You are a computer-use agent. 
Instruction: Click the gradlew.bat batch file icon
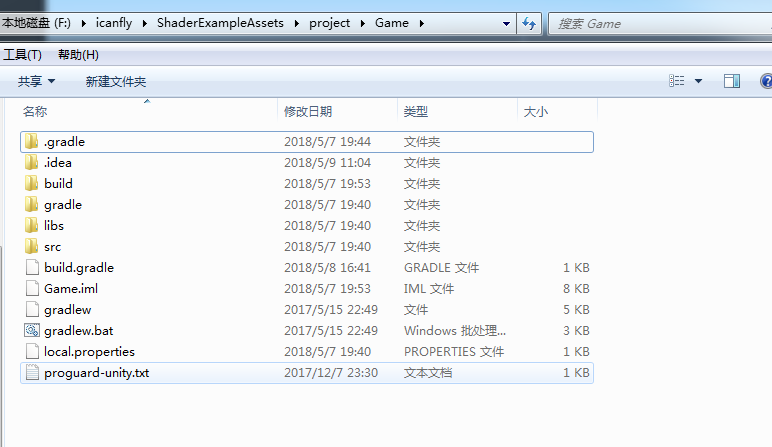(x=32, y=330)
